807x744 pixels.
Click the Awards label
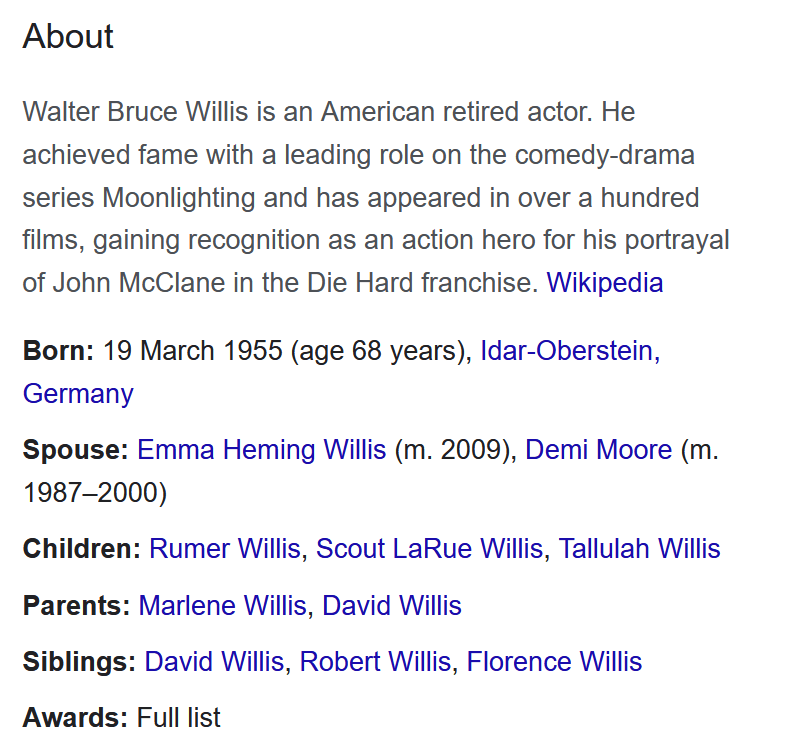(75, 717)
